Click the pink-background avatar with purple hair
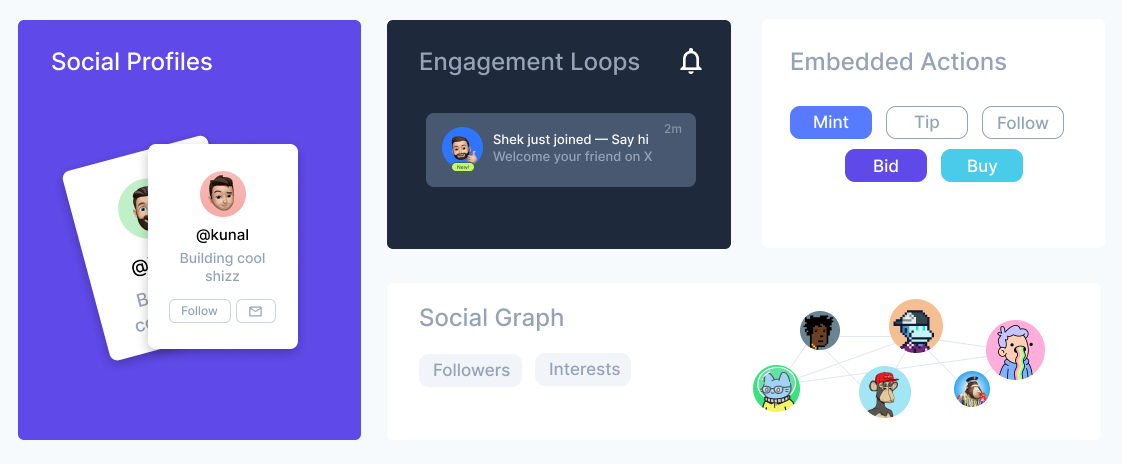Screen dimensions: 1122x464 pos(1015,350)
